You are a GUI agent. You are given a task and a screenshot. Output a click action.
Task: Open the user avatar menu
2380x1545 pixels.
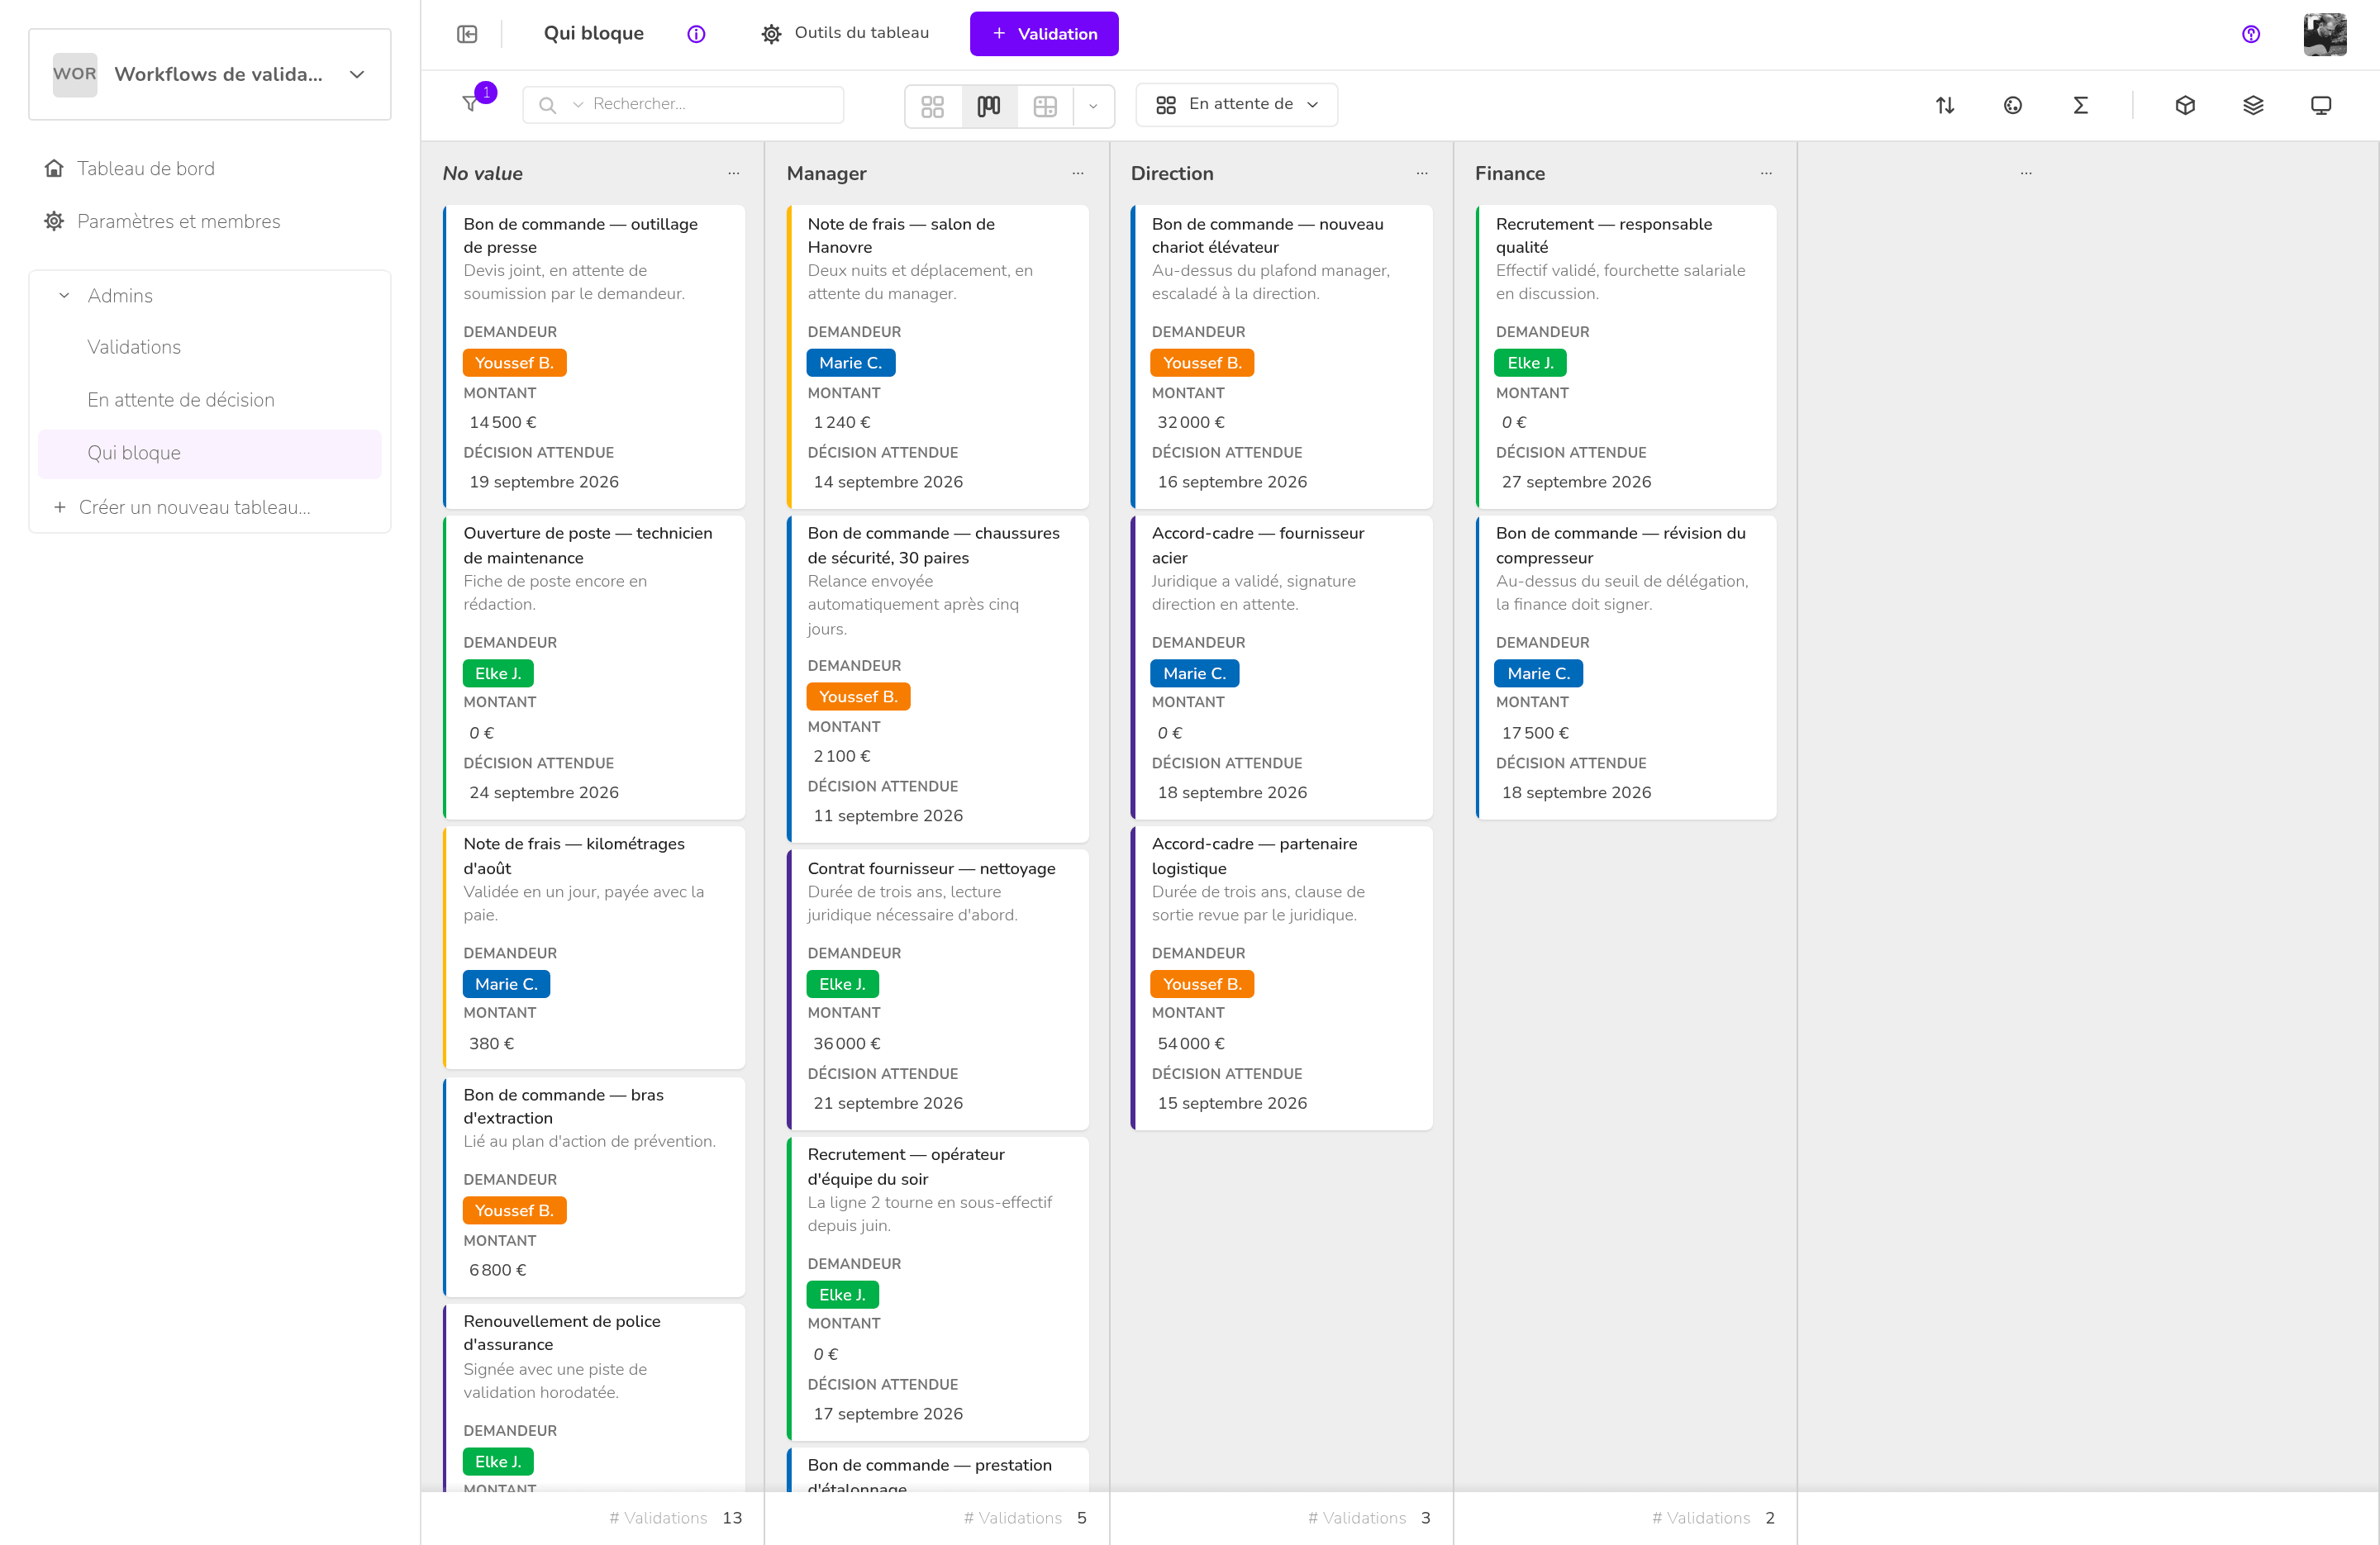[2325, 34]
